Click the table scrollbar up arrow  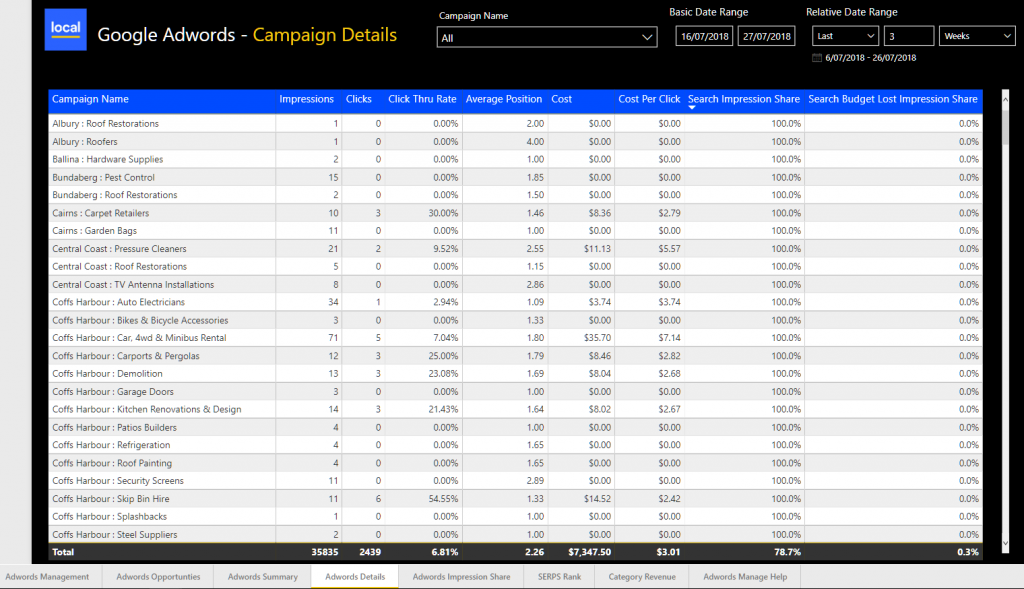point(1005,99)
